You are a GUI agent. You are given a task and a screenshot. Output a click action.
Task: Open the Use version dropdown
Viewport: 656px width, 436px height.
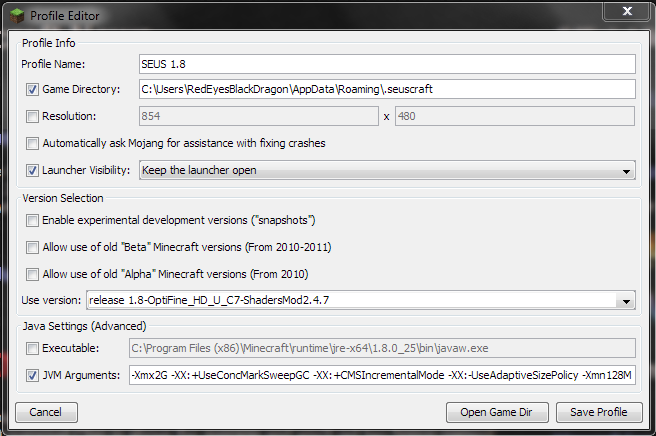[x=361, y=300]
